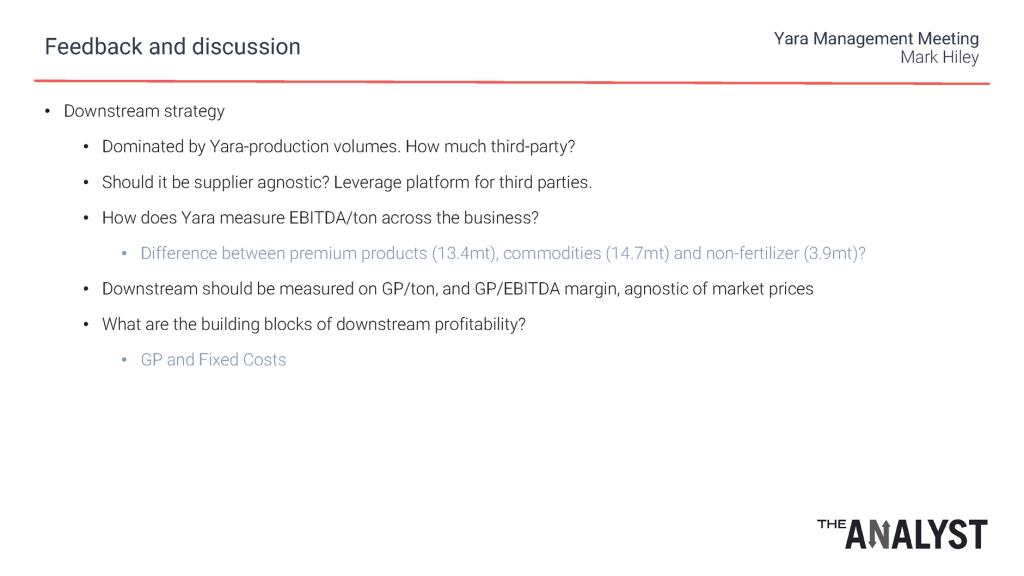Click 'Downstream should be measured on GP/ton' line
Image resolution: width=1024 pixels, height=576 pixels.
tap(457, 289)
